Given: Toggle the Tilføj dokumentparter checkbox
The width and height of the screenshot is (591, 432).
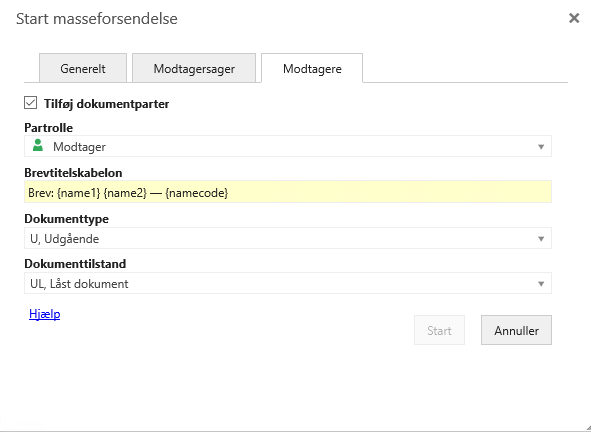Looking at the screenshot, I should [x=31, y=103].
